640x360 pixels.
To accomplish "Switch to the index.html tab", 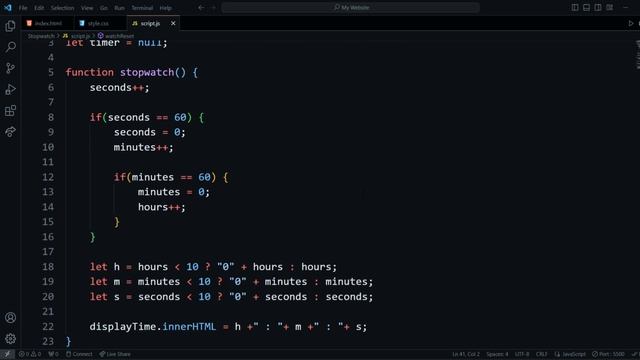I will pos(48,23).
